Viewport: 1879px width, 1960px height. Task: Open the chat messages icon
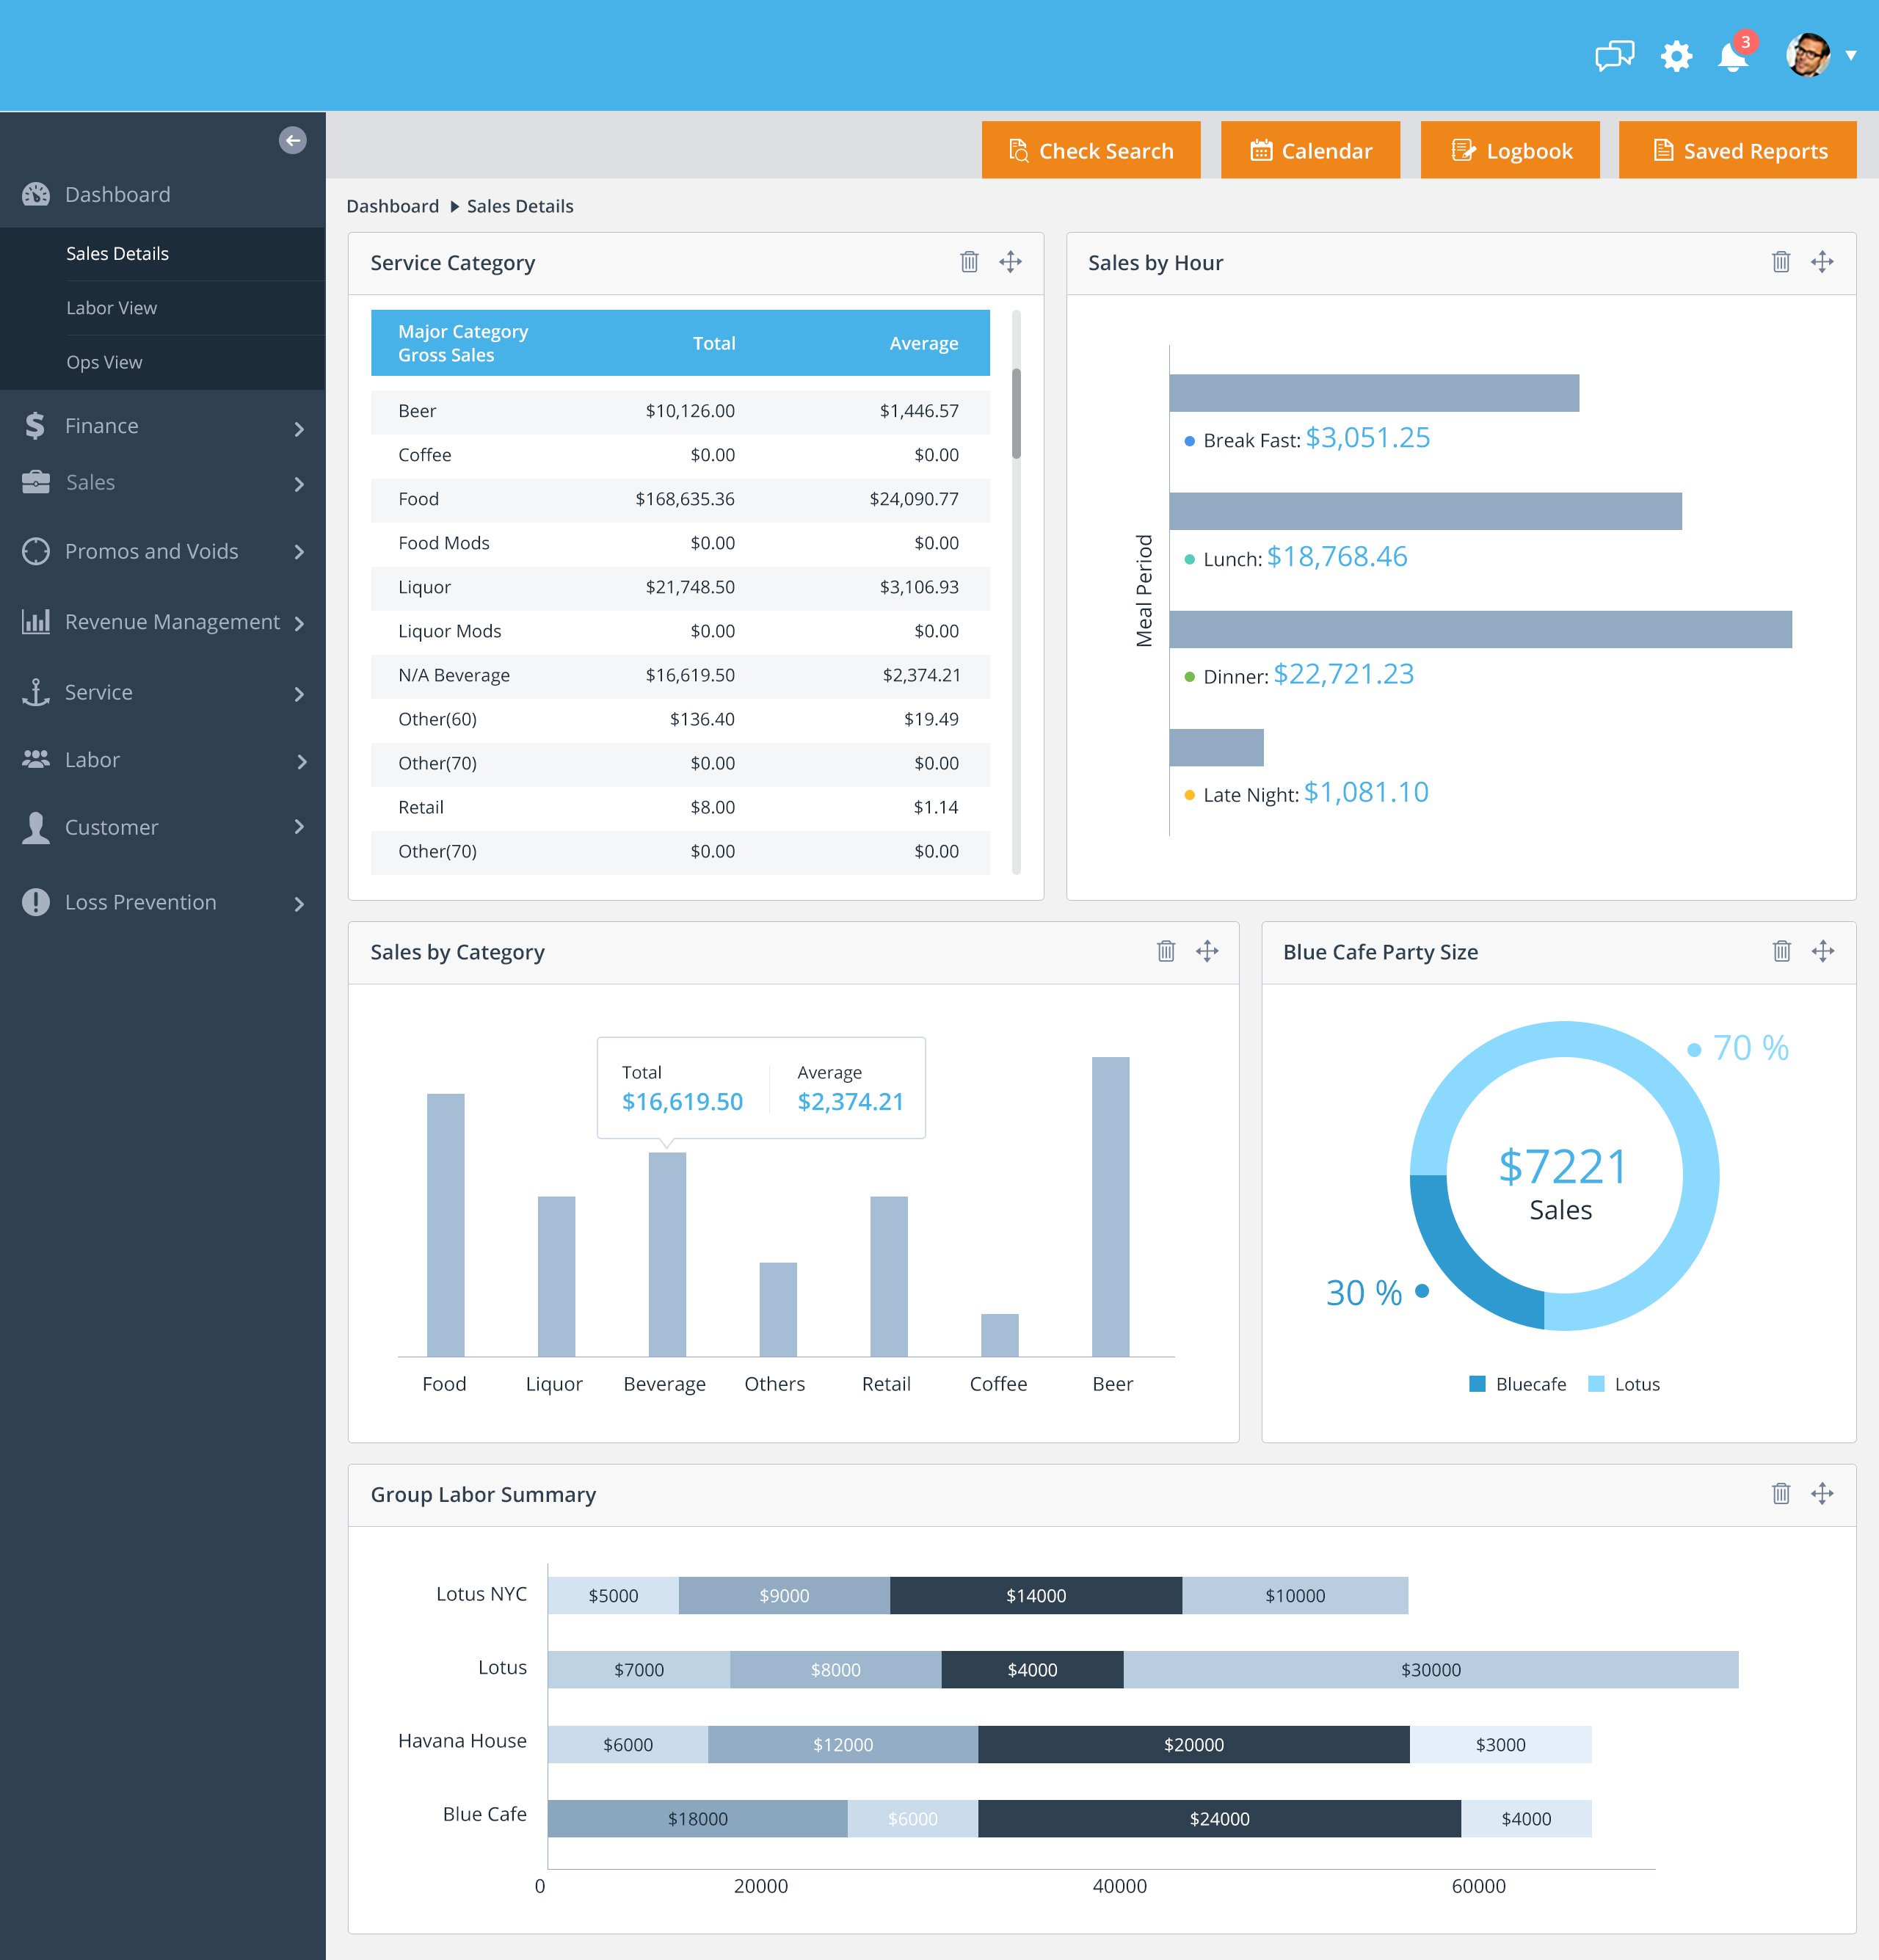(x=1614, y=56)
